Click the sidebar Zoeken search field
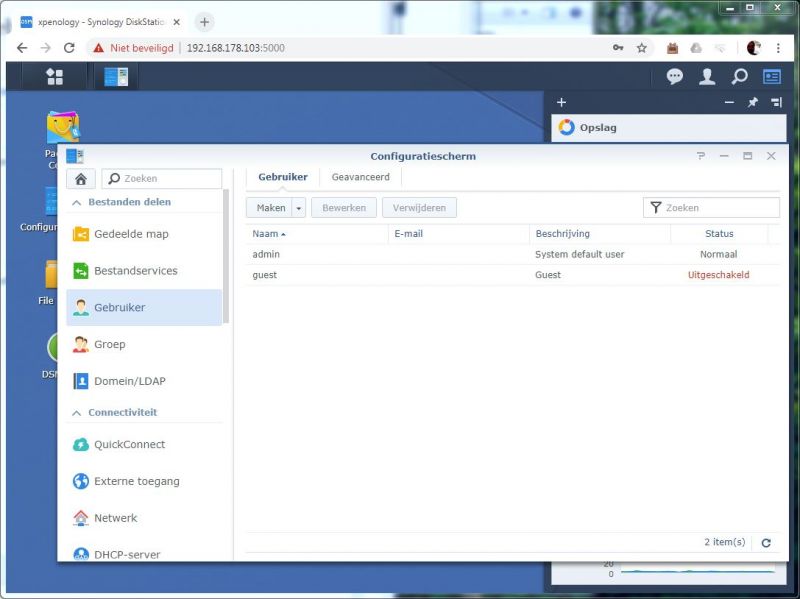 tap(162, 179)
